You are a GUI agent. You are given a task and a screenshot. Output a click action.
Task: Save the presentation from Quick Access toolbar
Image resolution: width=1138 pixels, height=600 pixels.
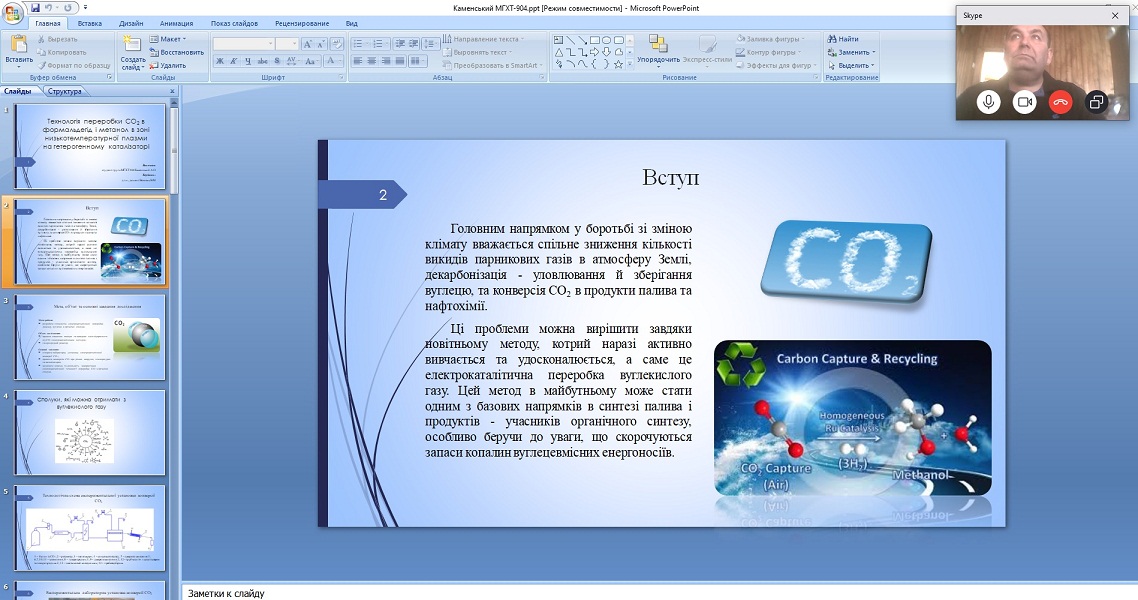click(x=36, y=8)
